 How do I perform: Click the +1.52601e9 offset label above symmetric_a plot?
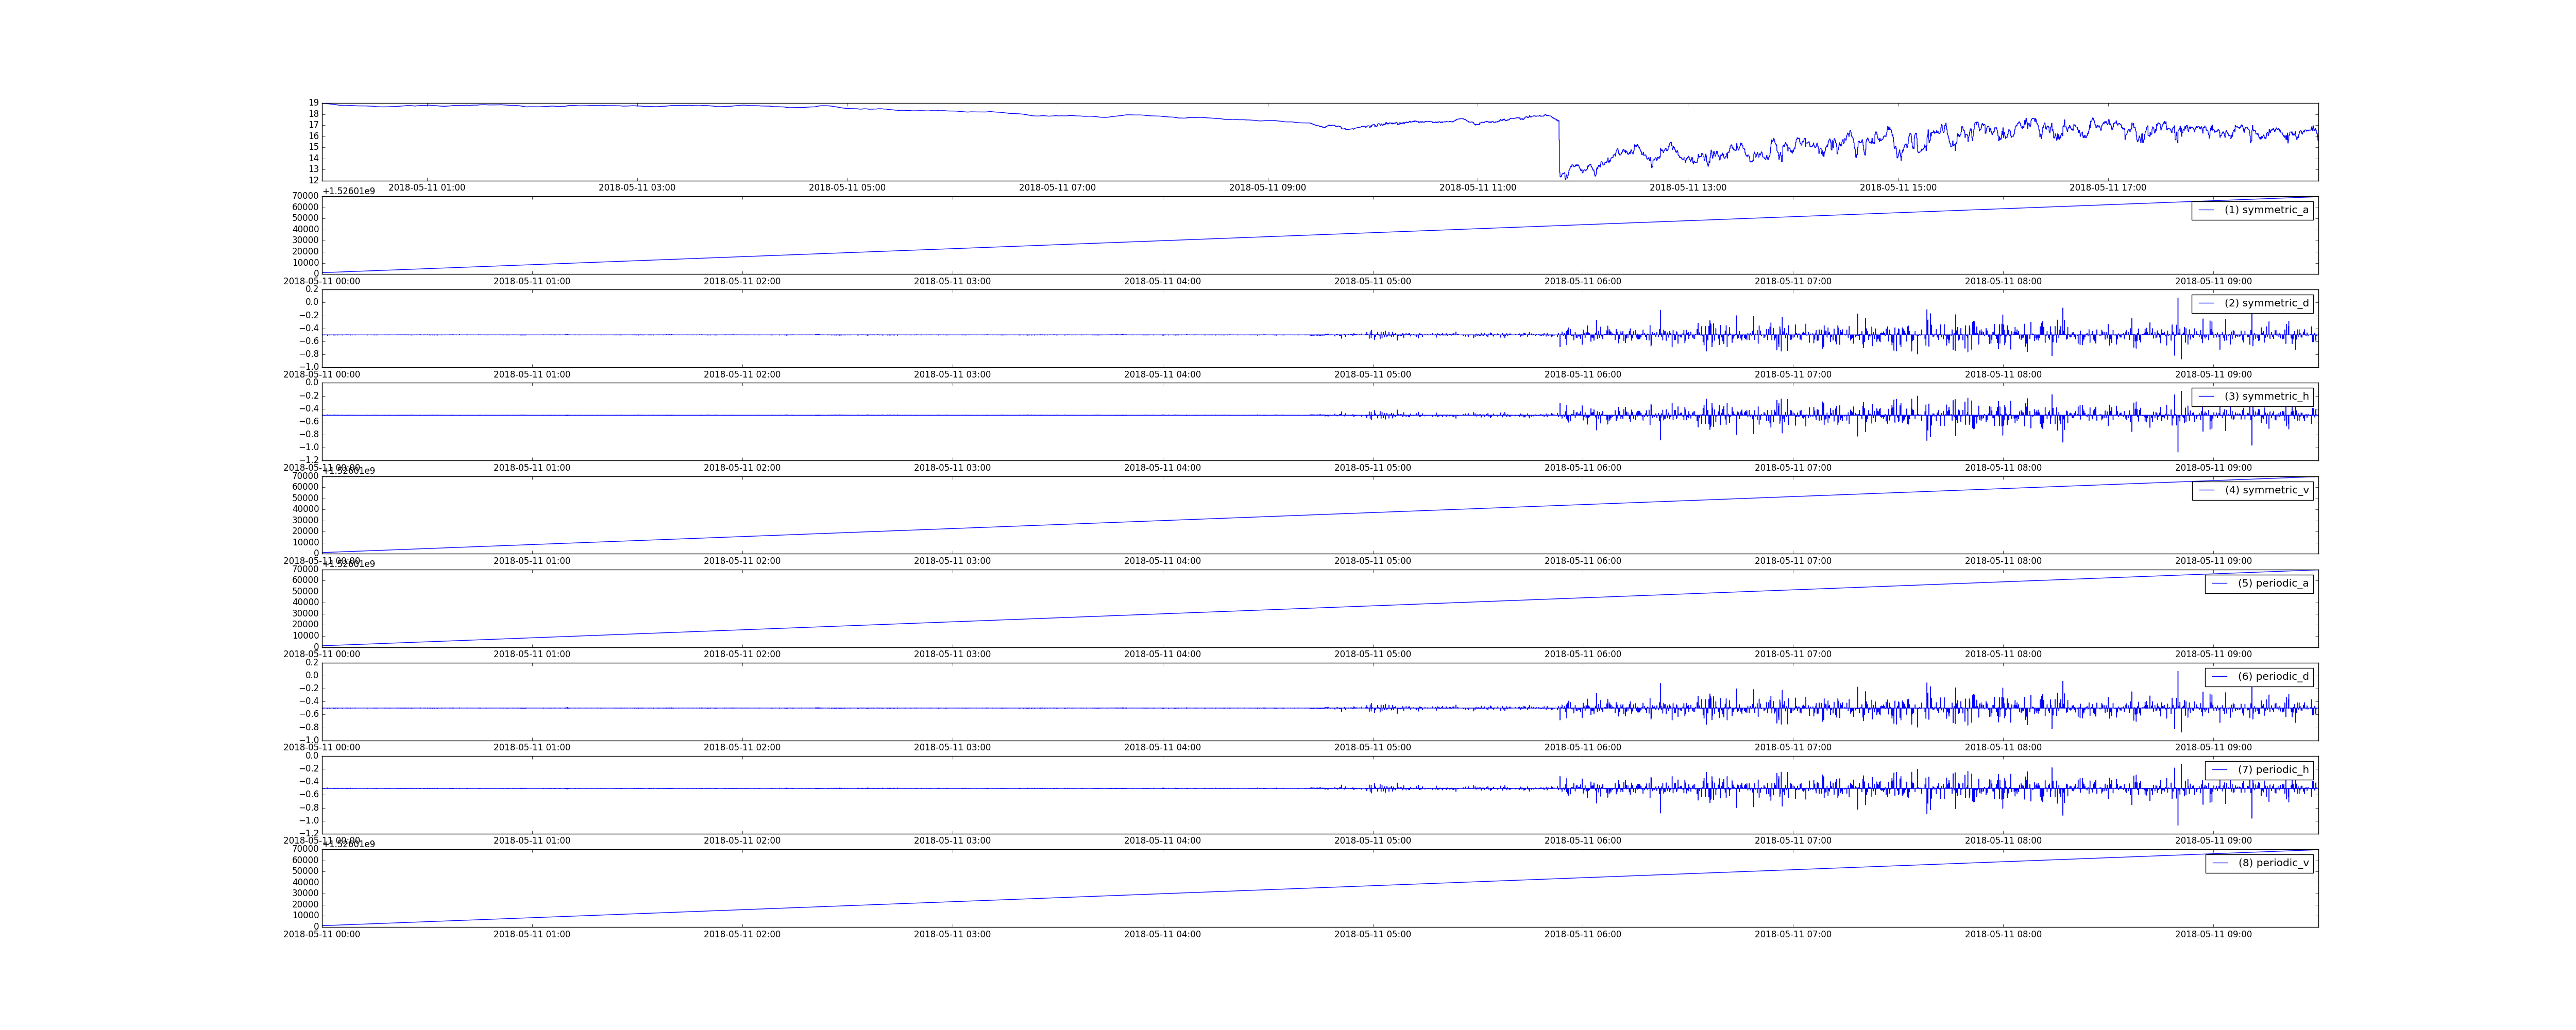(349, 191)
